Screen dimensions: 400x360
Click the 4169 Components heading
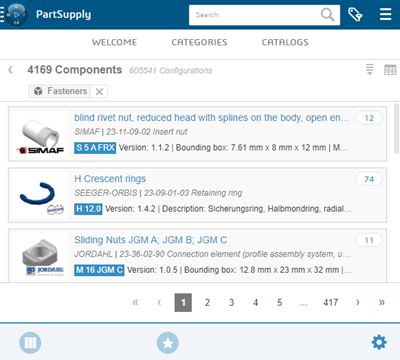coord(75,70)
